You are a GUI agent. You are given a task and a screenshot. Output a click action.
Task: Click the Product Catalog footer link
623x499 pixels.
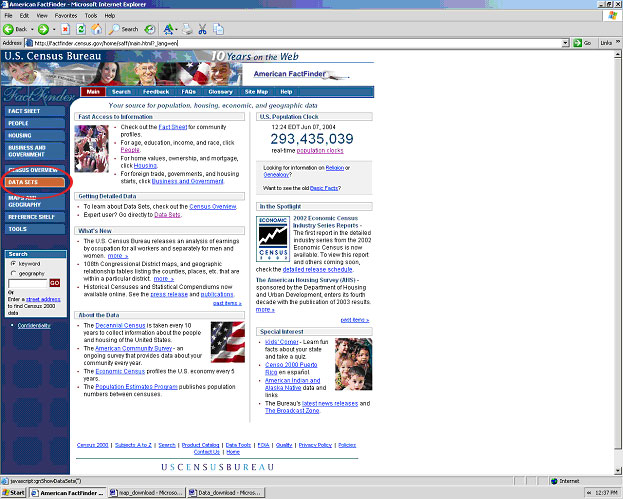pos(201,445)
